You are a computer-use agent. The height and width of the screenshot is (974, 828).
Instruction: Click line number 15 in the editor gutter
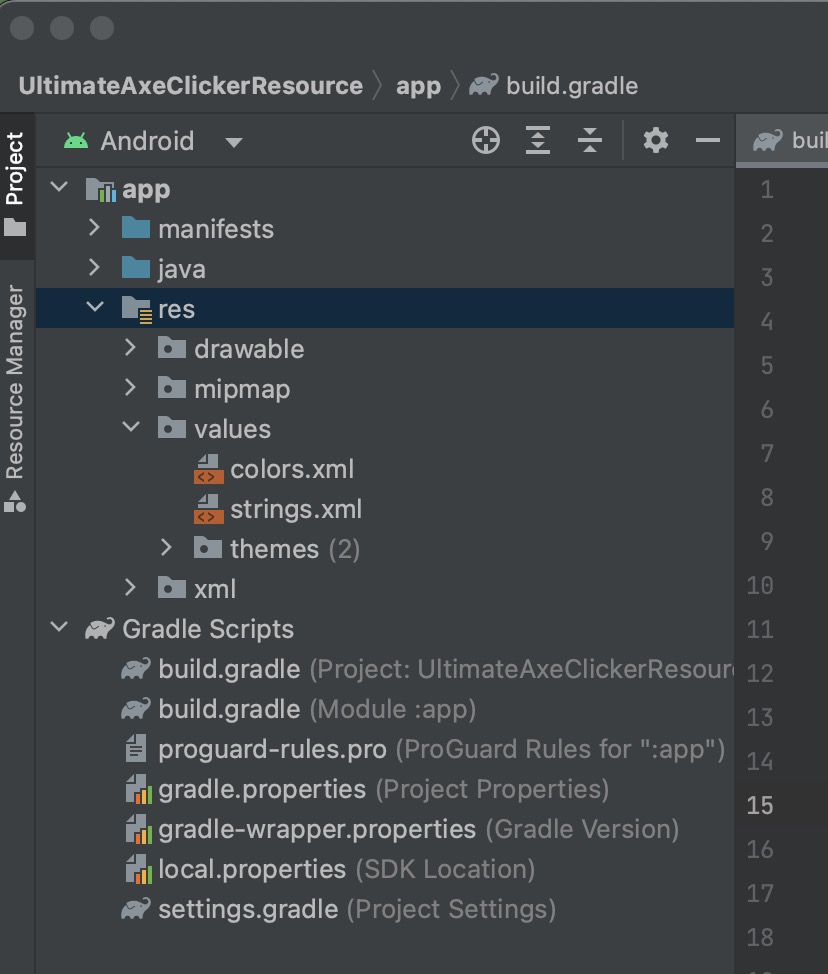pos(760,806)
